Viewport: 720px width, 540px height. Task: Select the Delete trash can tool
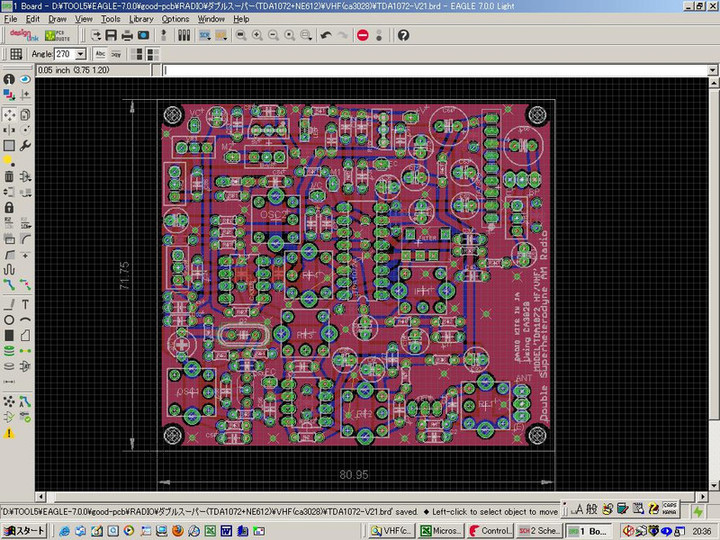(x=9, y=177)
